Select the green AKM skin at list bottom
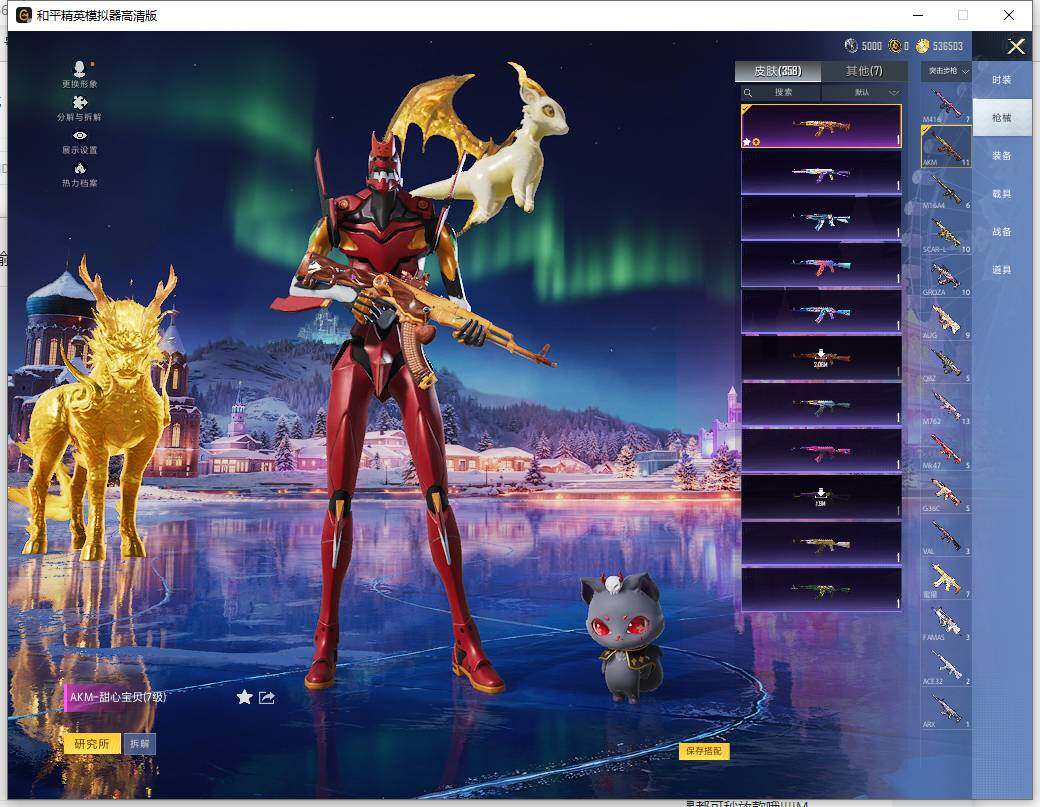This screenshot has width=1040, height=807. pyautogui.click(x=821, y=590)
